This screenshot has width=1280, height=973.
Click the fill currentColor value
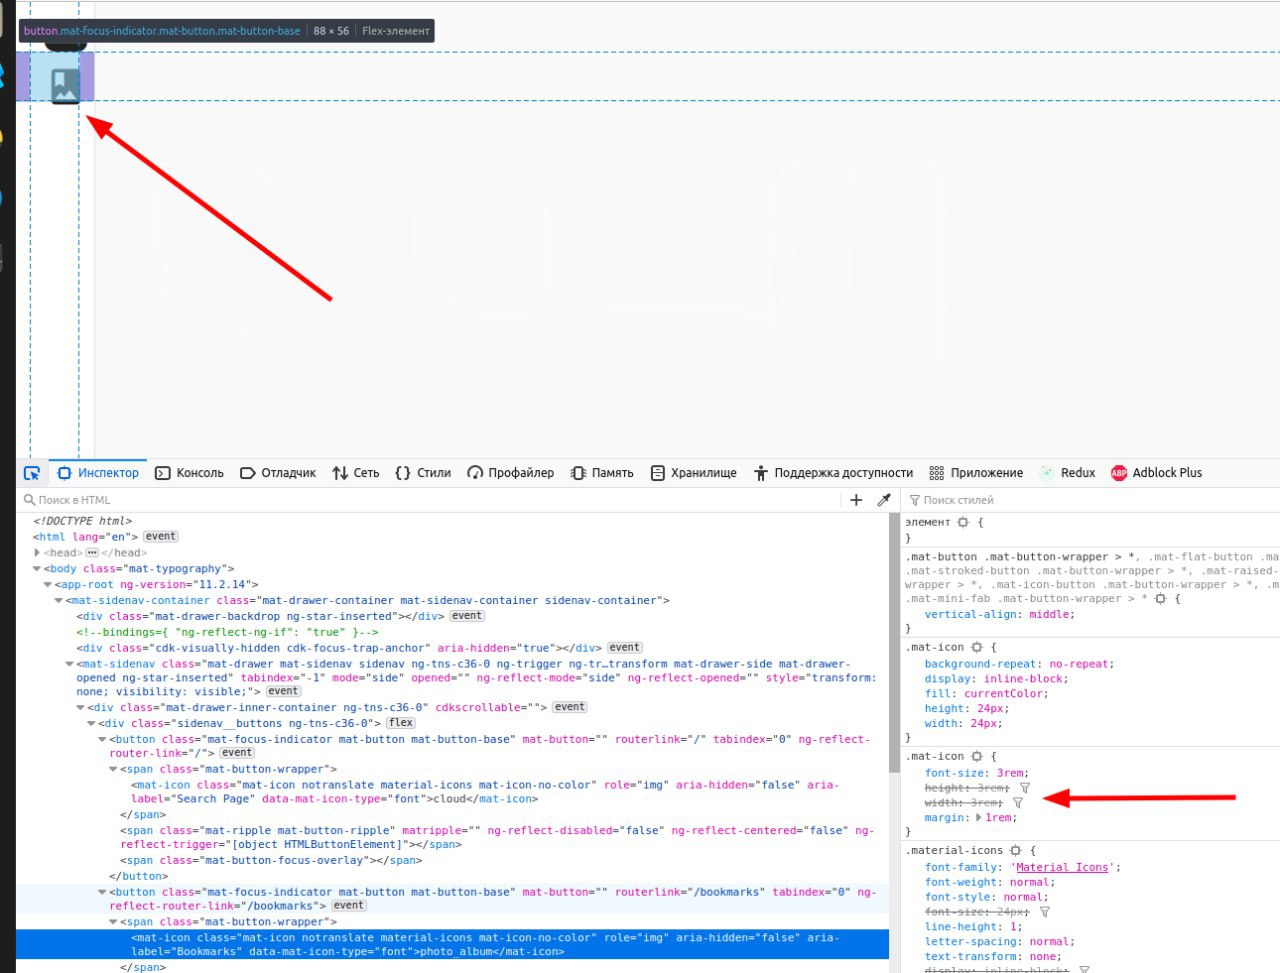coord(1004,694)
